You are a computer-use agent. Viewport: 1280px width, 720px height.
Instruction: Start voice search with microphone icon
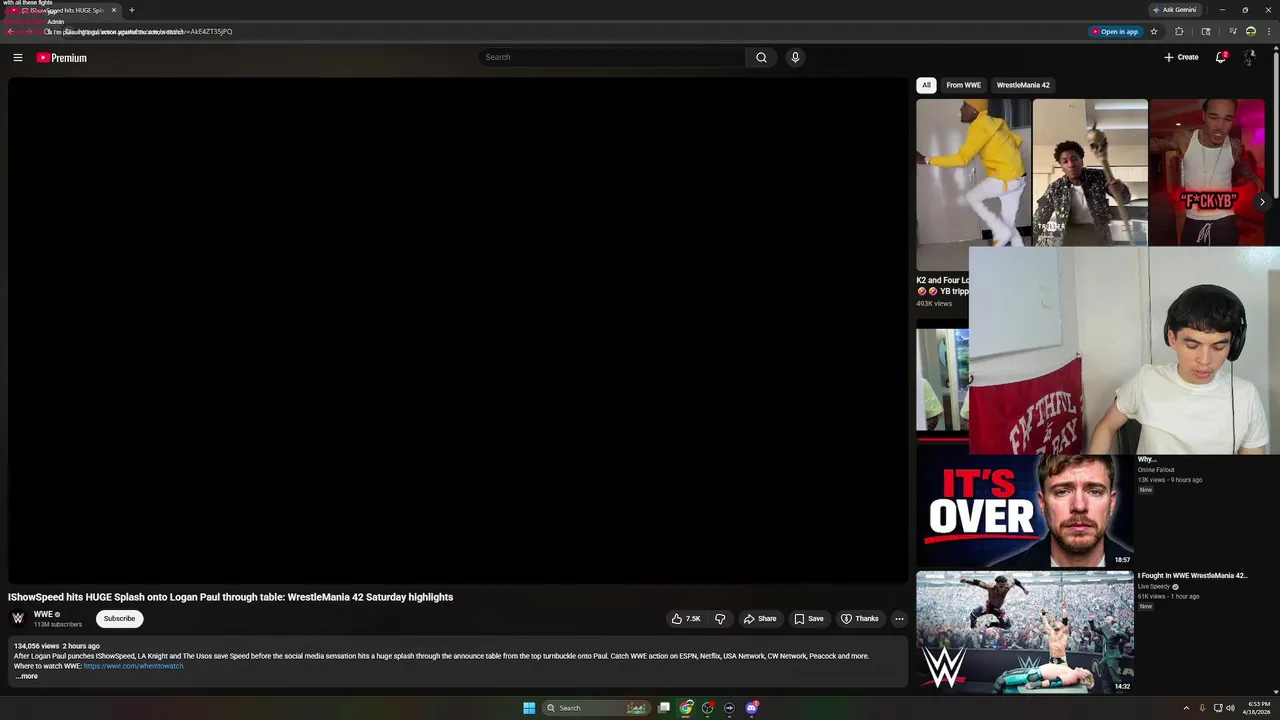pyautogui.click(x=795, y=57)
